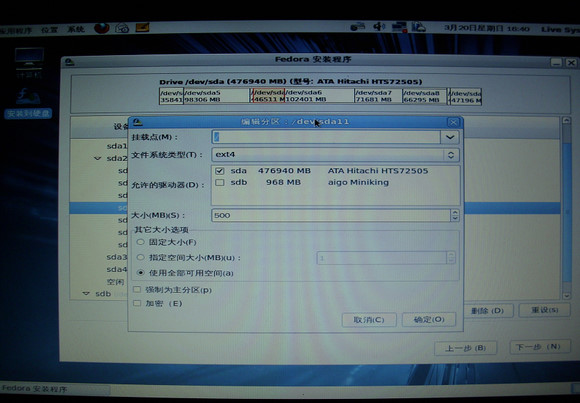Click the Delete (删除) button
This screenshot has width=580, height=403.
click(488, 311)
